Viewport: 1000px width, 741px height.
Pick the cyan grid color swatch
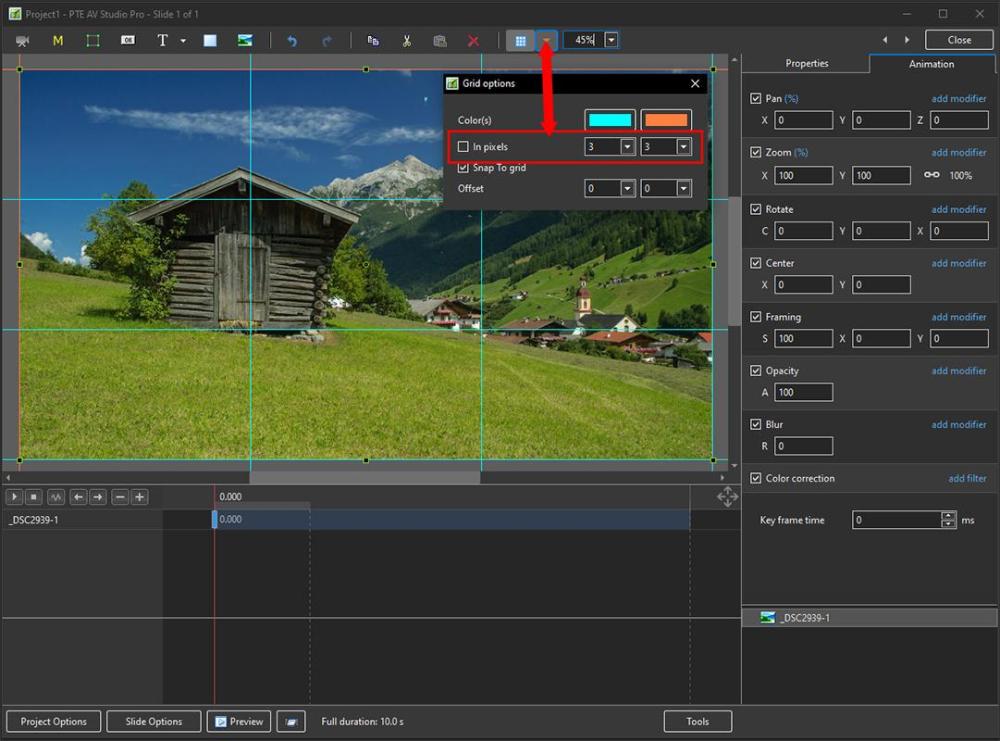[610, 120]
